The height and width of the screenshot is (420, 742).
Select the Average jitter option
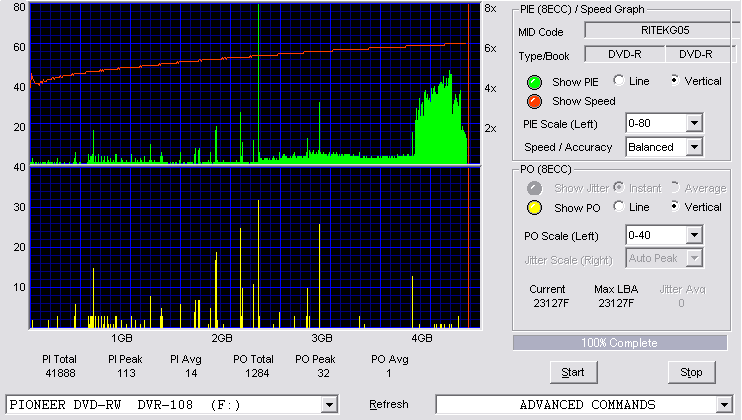(x=674, y=187)
